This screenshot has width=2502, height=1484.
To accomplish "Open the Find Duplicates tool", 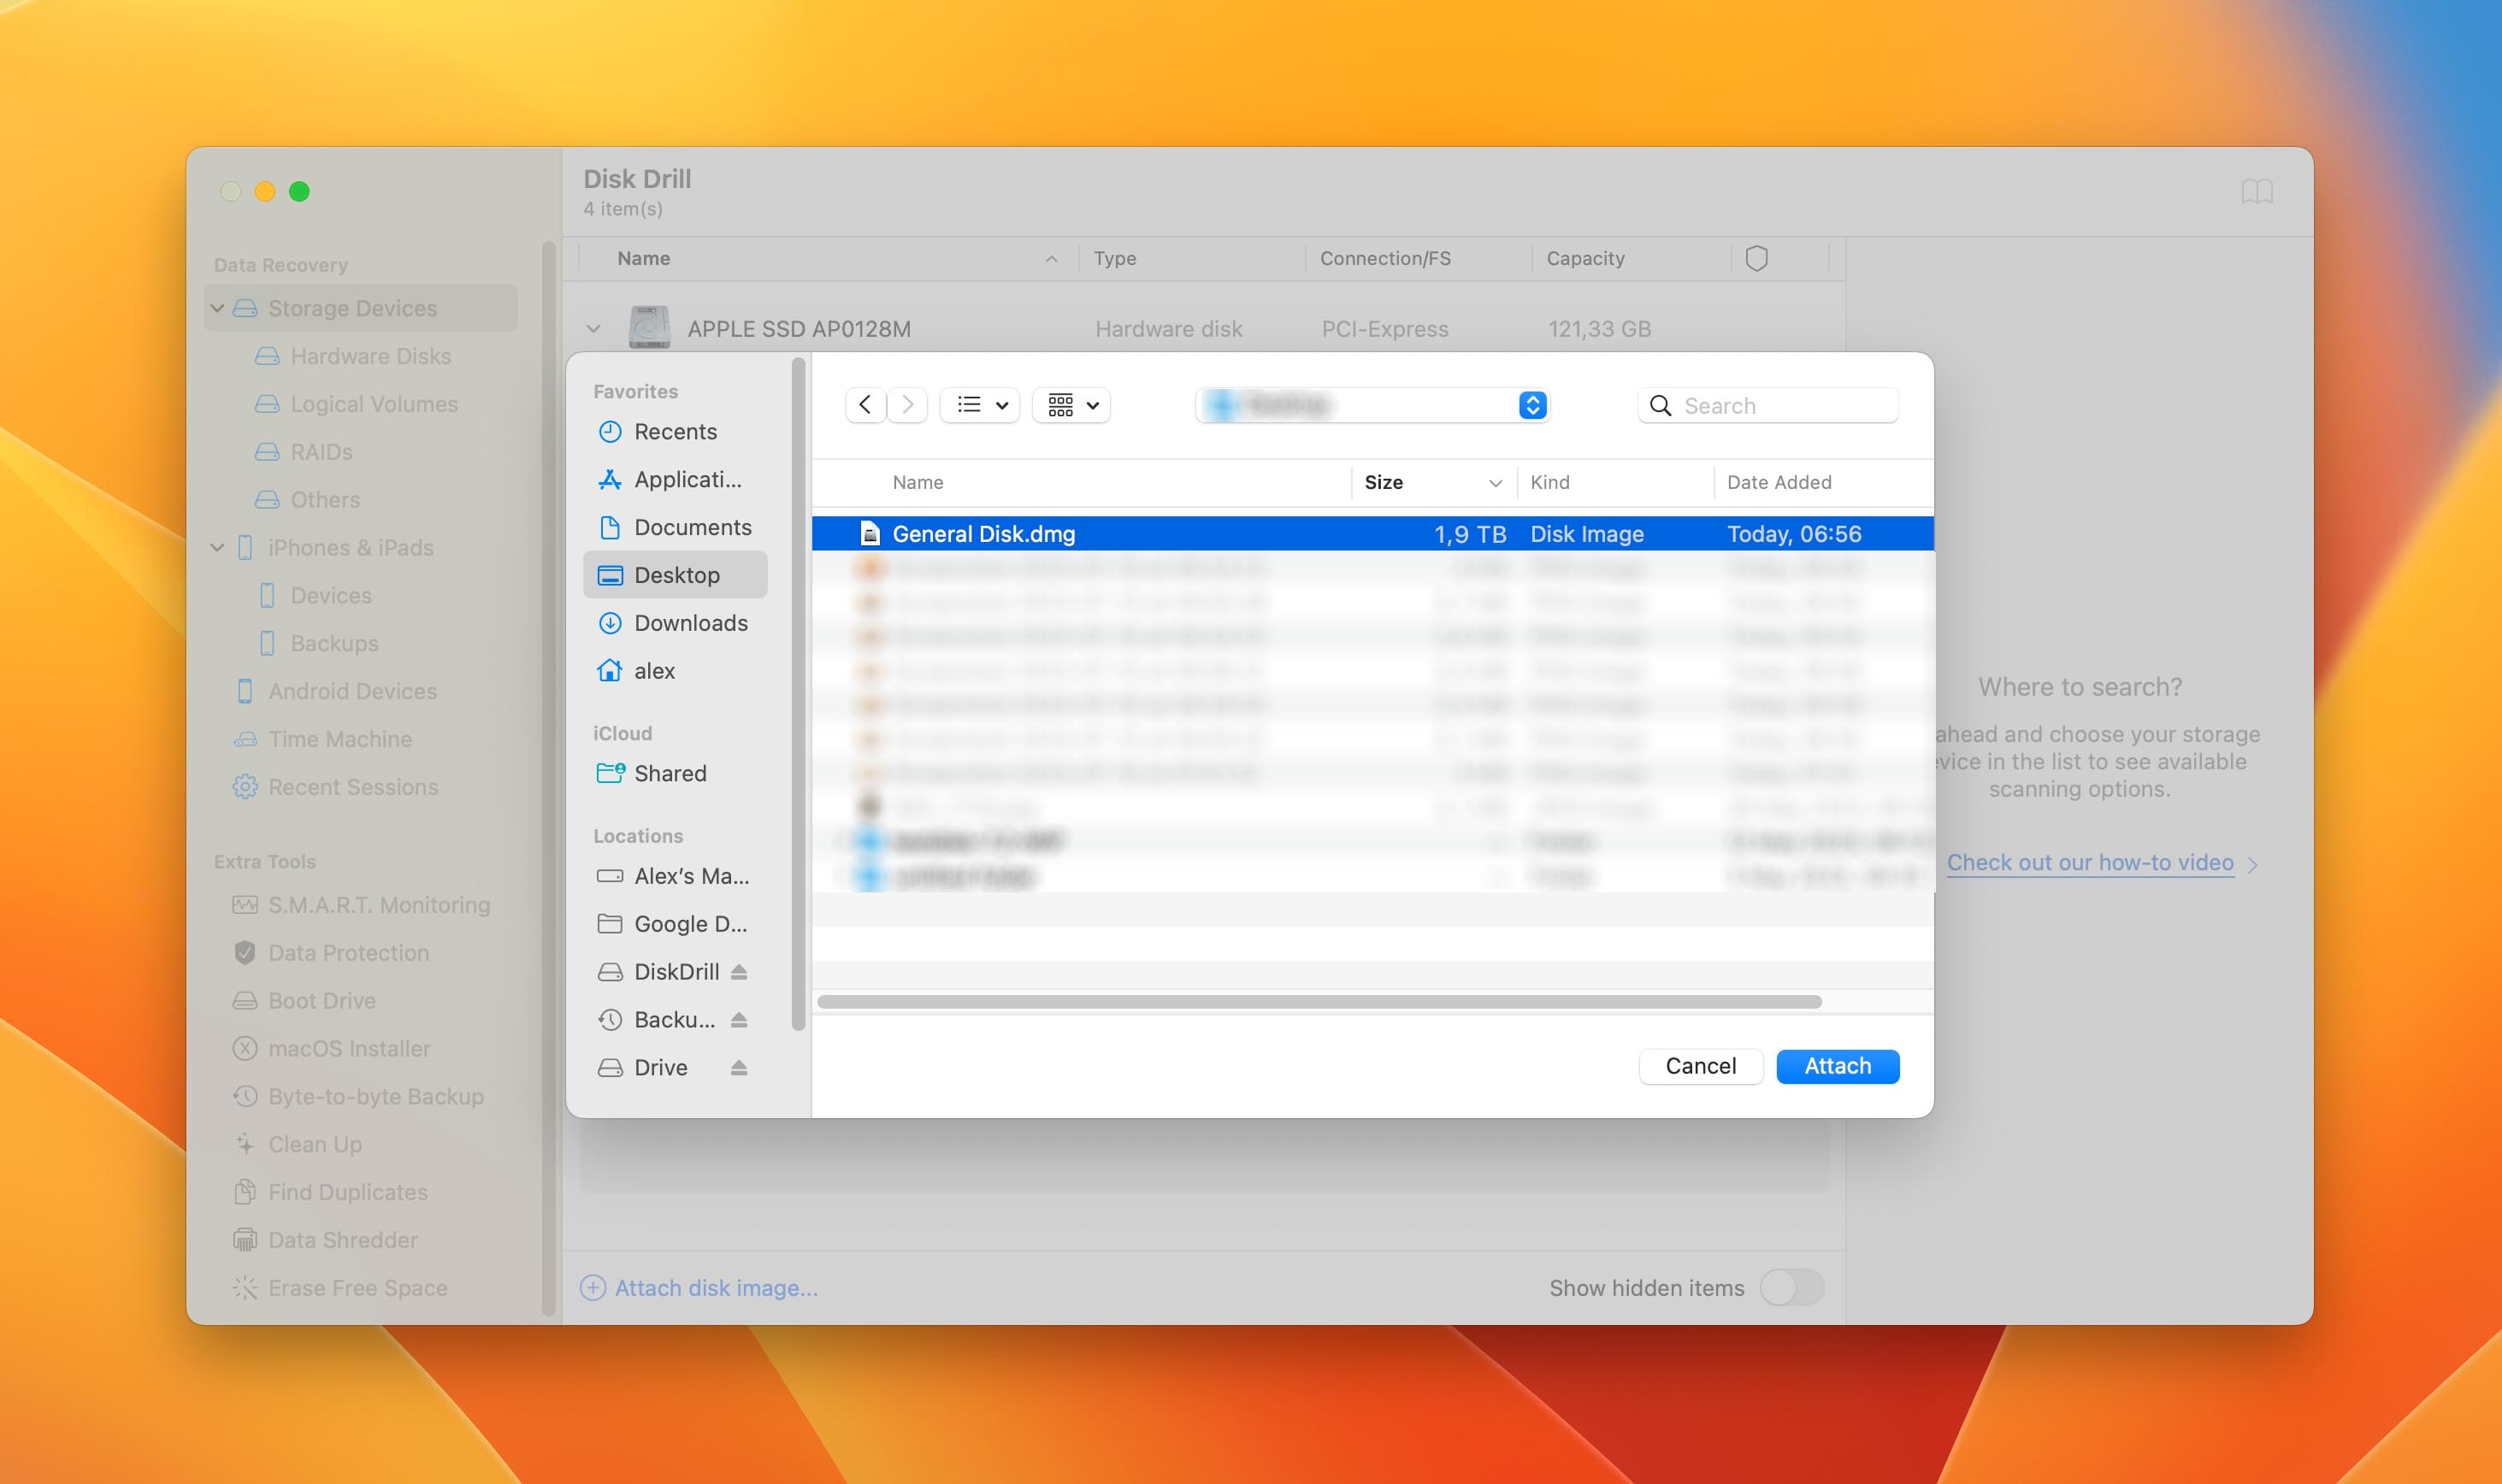I will [348, 1191].
